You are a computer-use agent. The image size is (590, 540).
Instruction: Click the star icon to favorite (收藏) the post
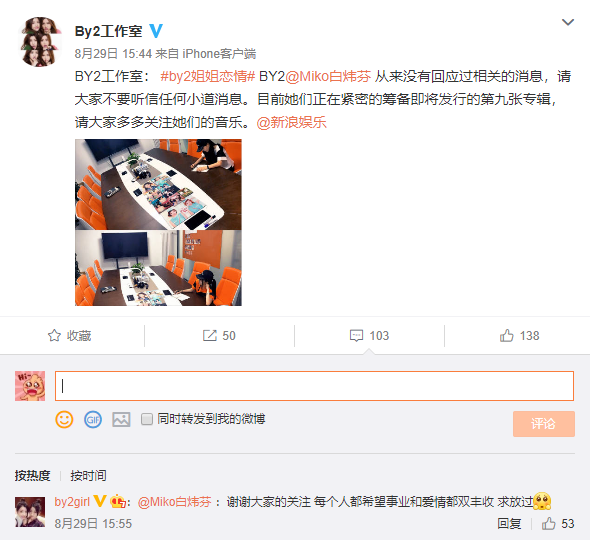[x=55, y=335]
